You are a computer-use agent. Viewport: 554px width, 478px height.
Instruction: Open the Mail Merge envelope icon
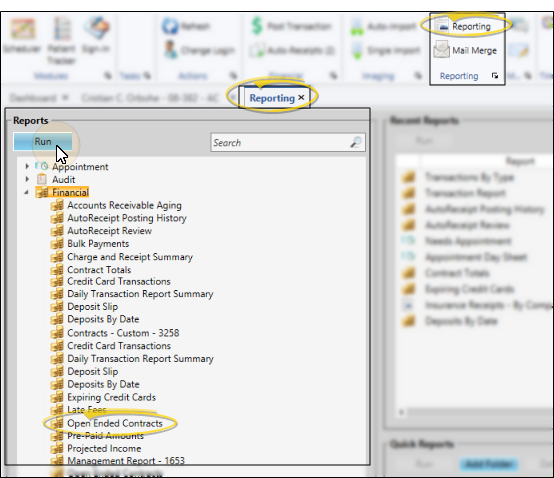[x=442, y=49]
